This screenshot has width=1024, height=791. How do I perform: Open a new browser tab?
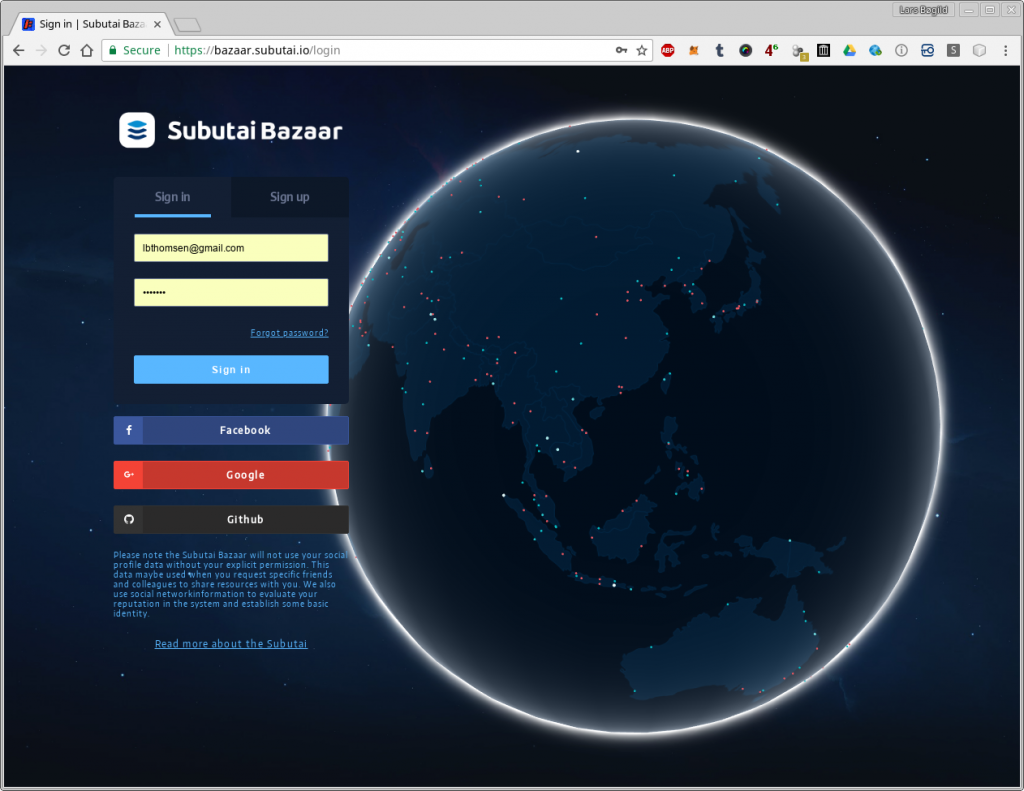187,25
